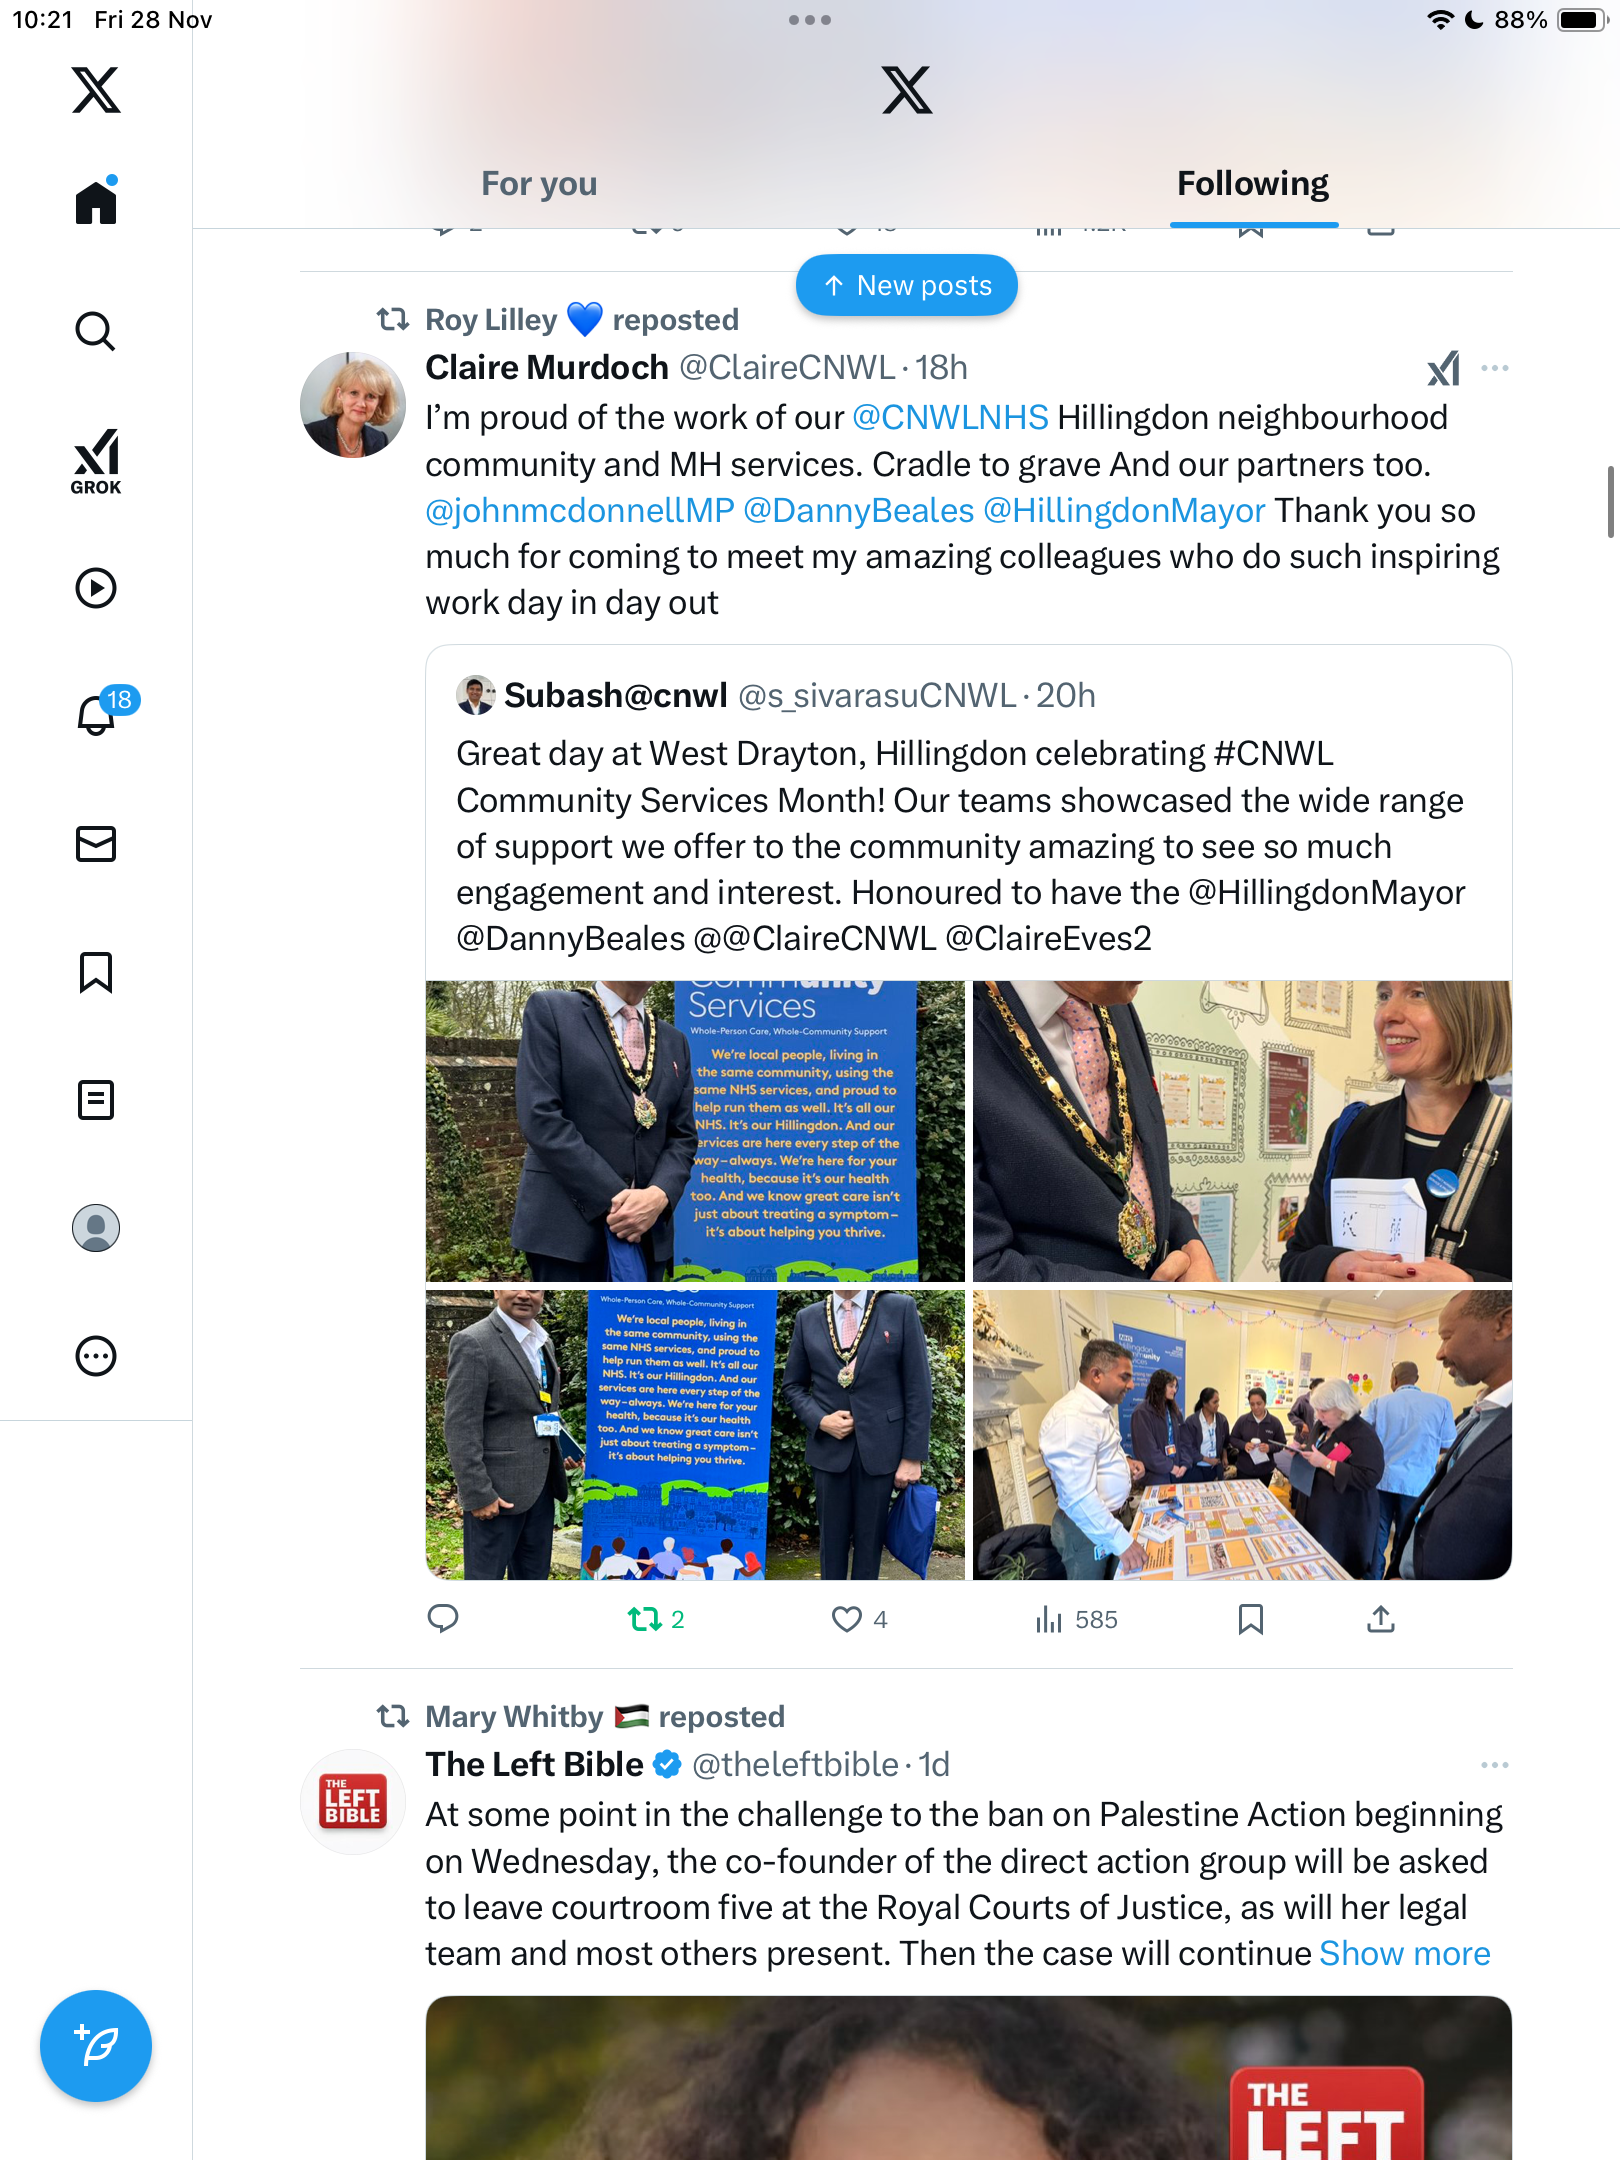1620x2160 pixels.
Task: Select the Following tab
Action: 1253,184
